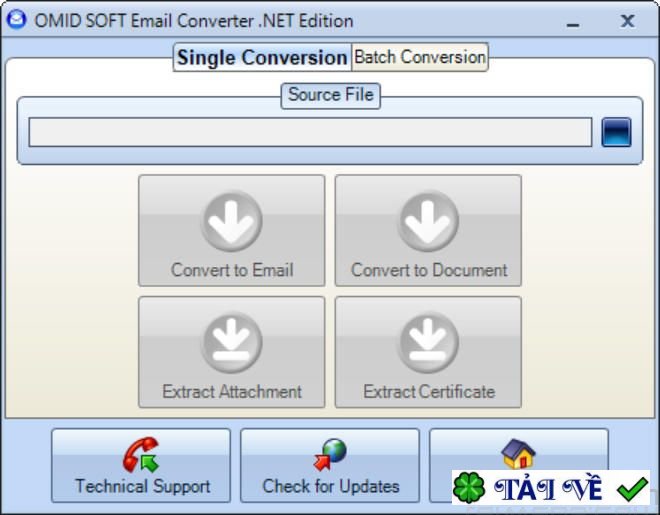Click the Extract Certificate button

(428, 352)
